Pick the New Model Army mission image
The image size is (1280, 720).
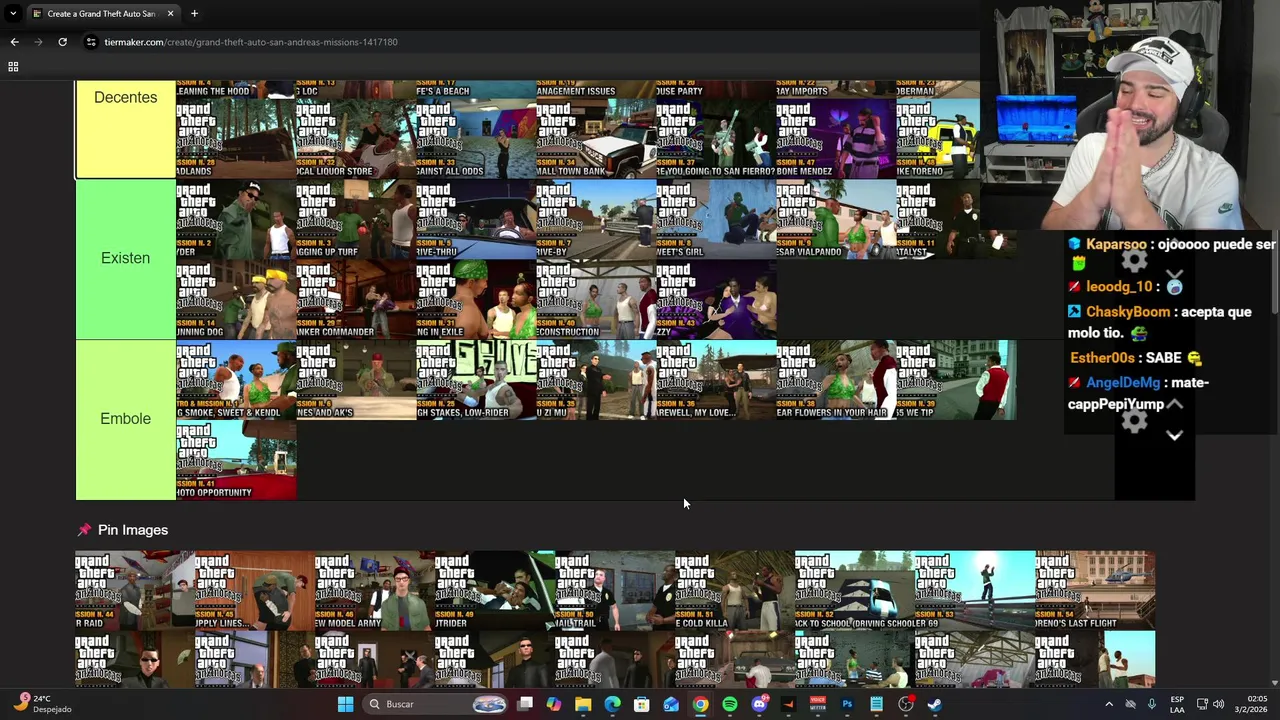(375, 590)
